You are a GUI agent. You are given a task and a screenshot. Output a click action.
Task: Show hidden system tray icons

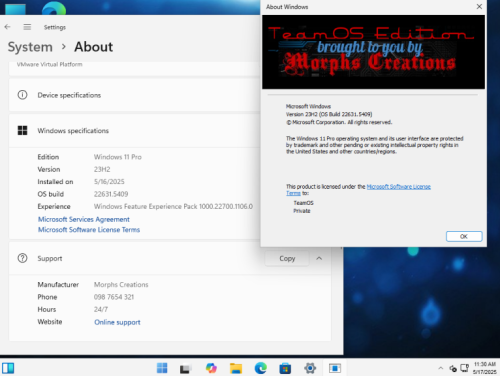441,368
